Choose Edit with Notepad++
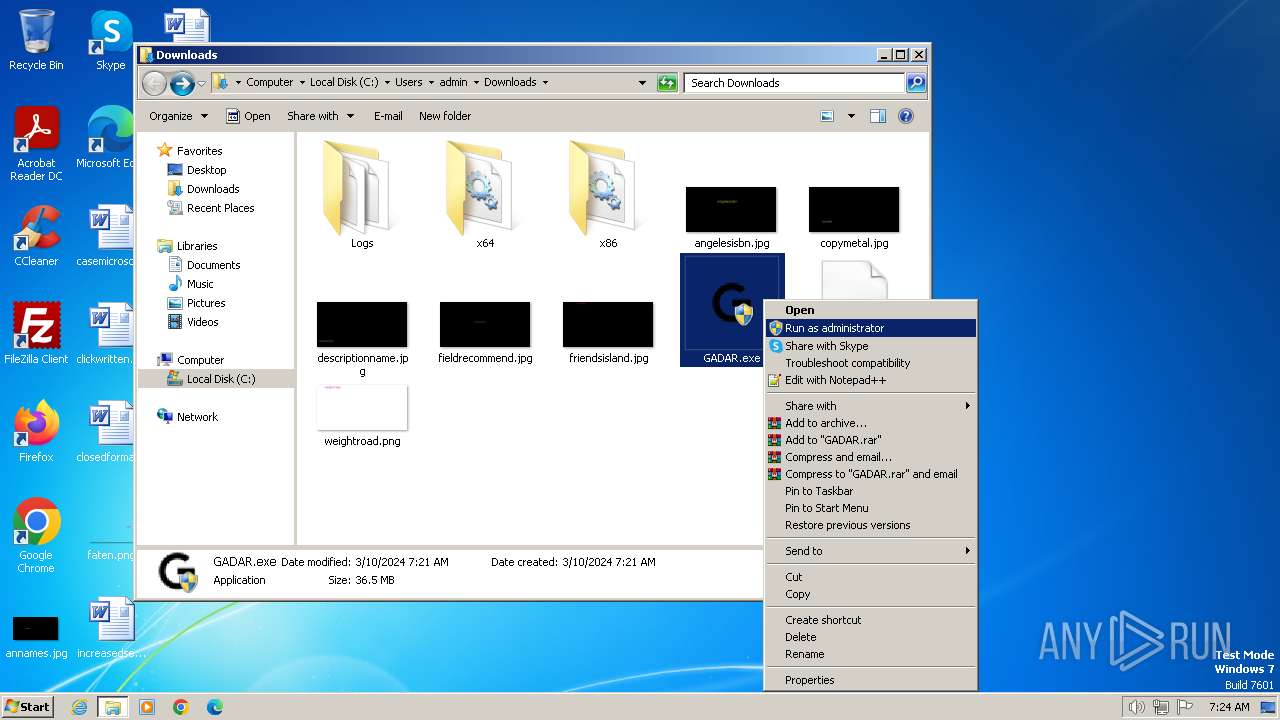The image size is (1280, 720). point(871,380)
